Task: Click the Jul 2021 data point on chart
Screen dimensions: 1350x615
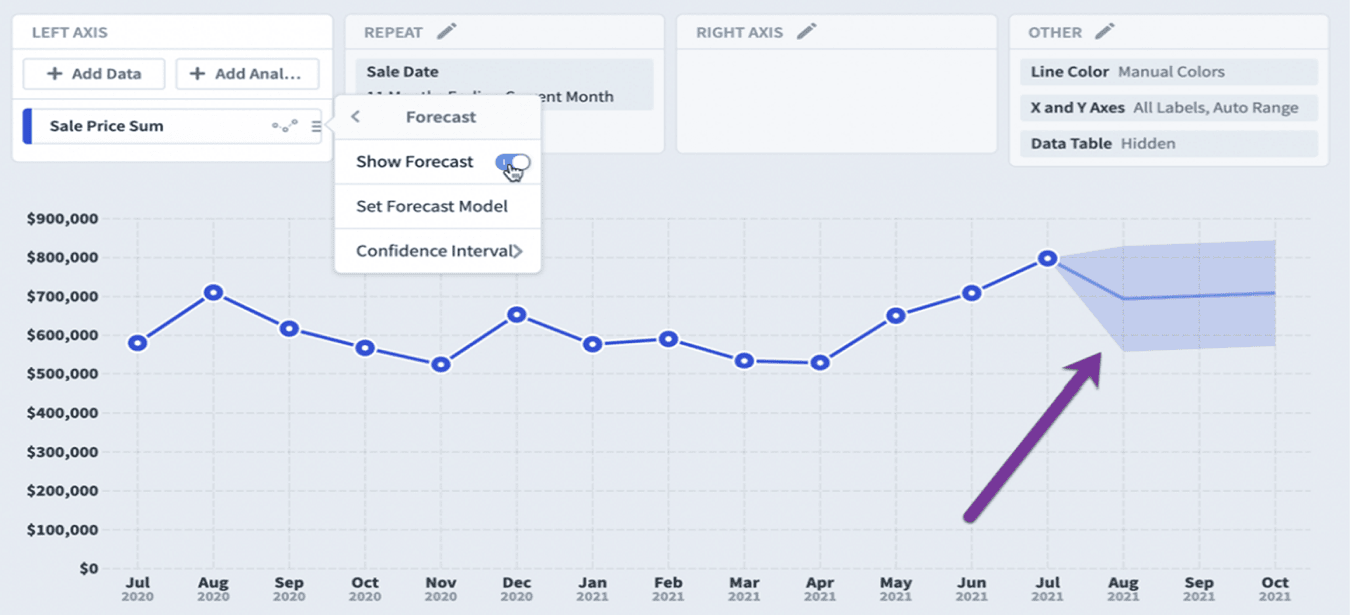Action: [1047, 258]
